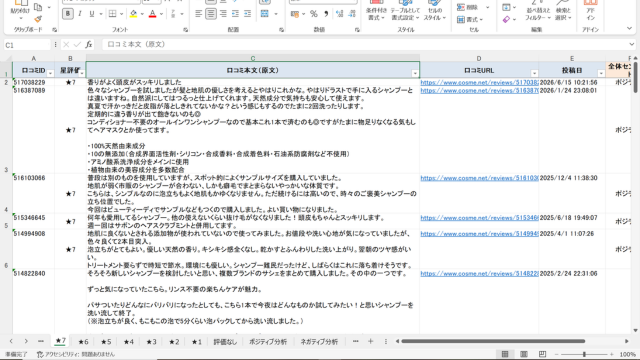640x360 pixels.
Task: Open the Paste options dropdown arrow
Action: (20, 18)
